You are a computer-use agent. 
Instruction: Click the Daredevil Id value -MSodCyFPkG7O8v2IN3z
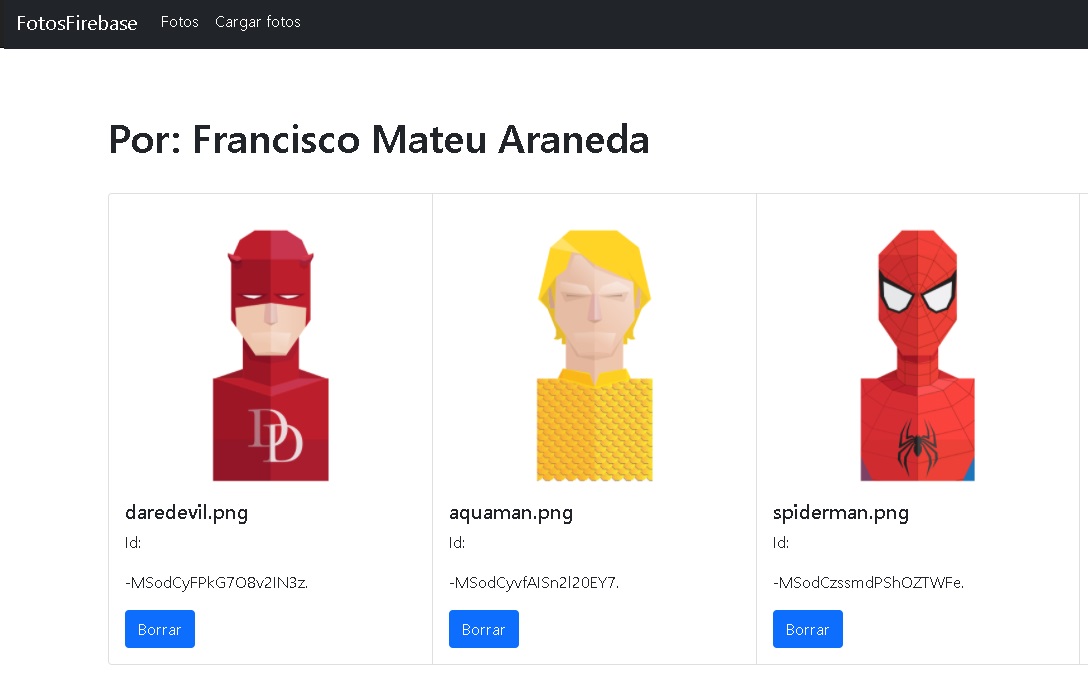point(217,583)
